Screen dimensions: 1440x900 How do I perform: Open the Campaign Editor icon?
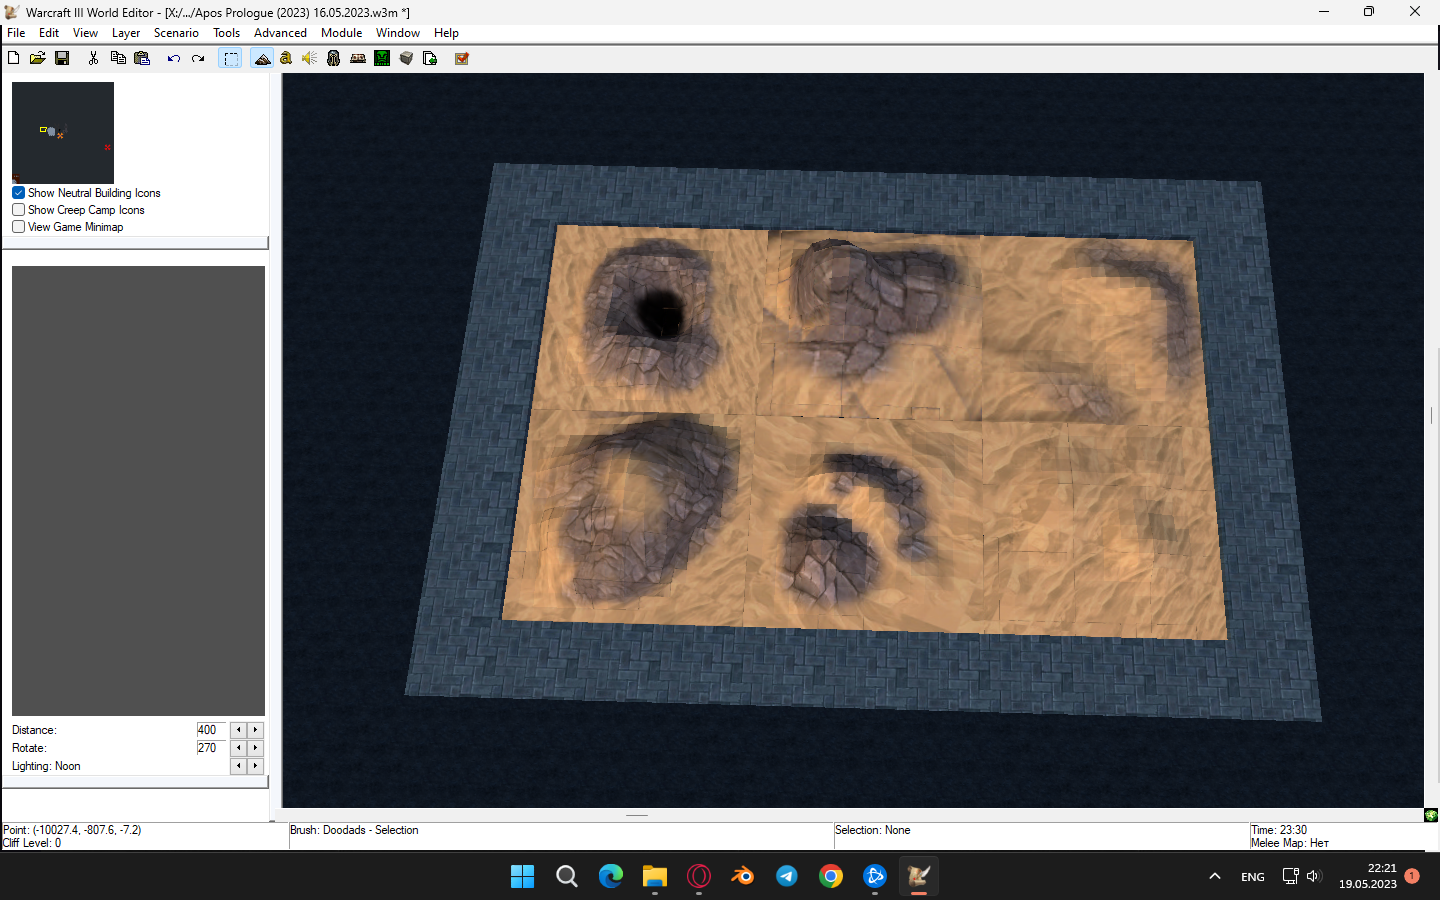tap(358, 58)
